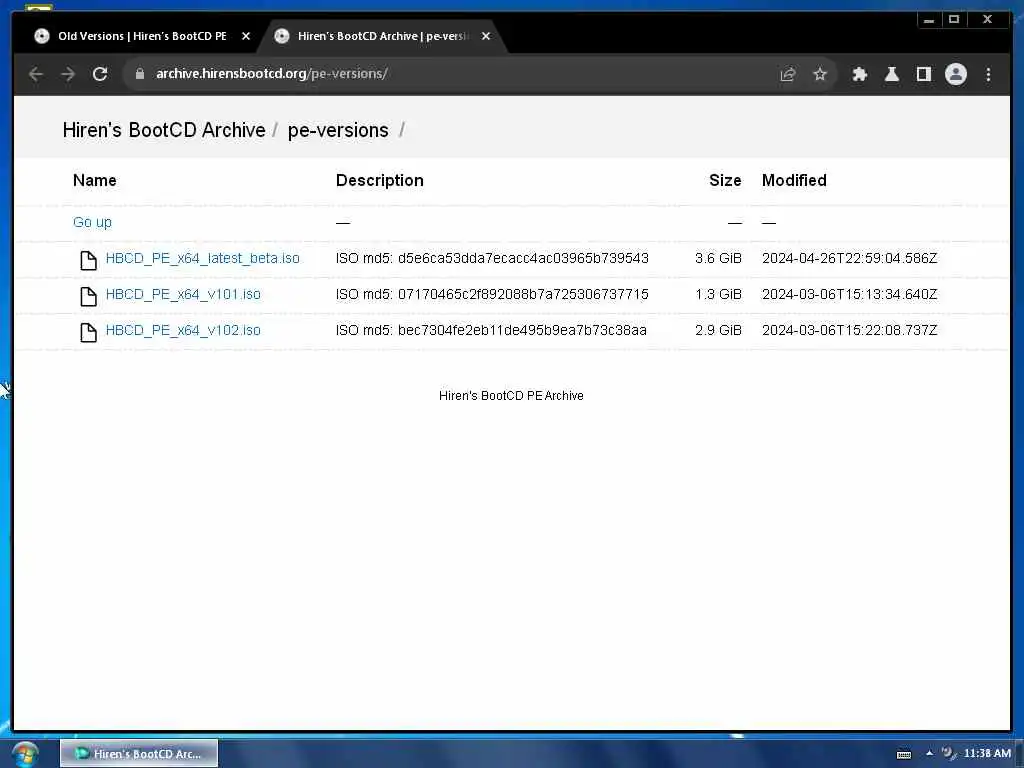The image size is (1024, 768).
Task: Click the Description column header
Action: coord(379,181)
